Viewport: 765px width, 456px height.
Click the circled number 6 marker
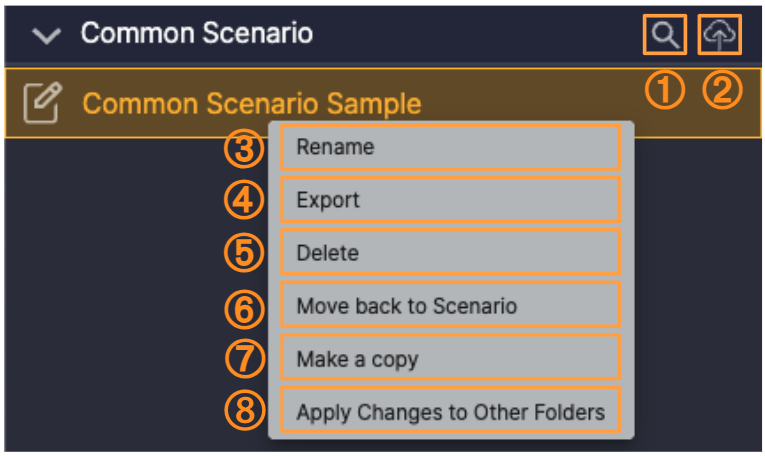tap(244, 307)
